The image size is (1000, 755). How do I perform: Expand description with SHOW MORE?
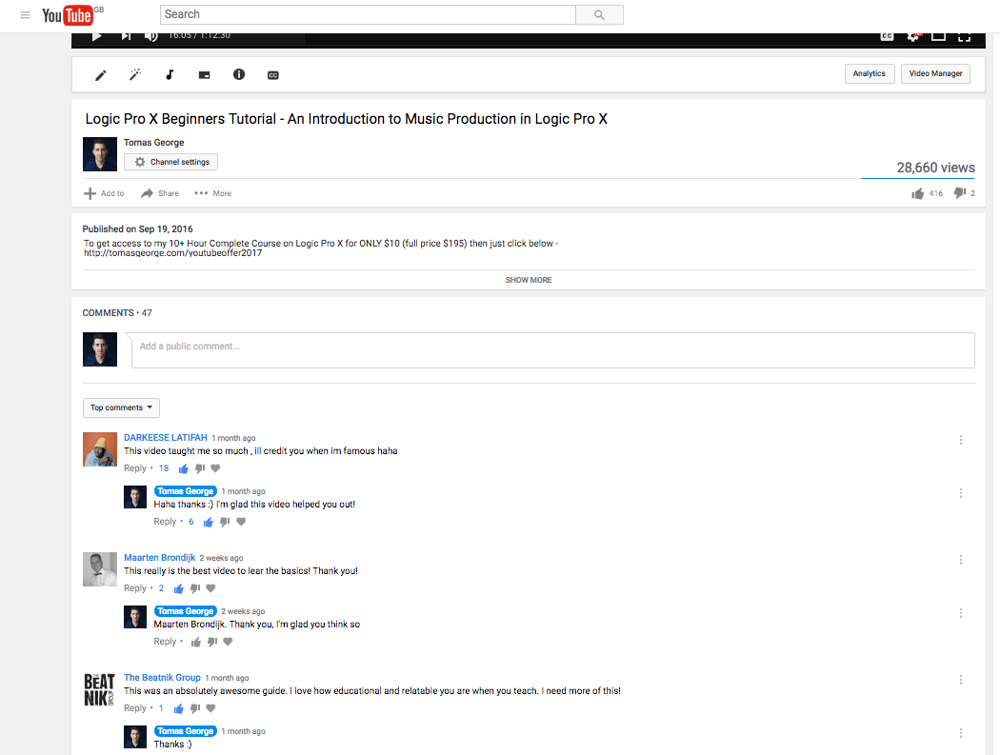pos(529,280)
